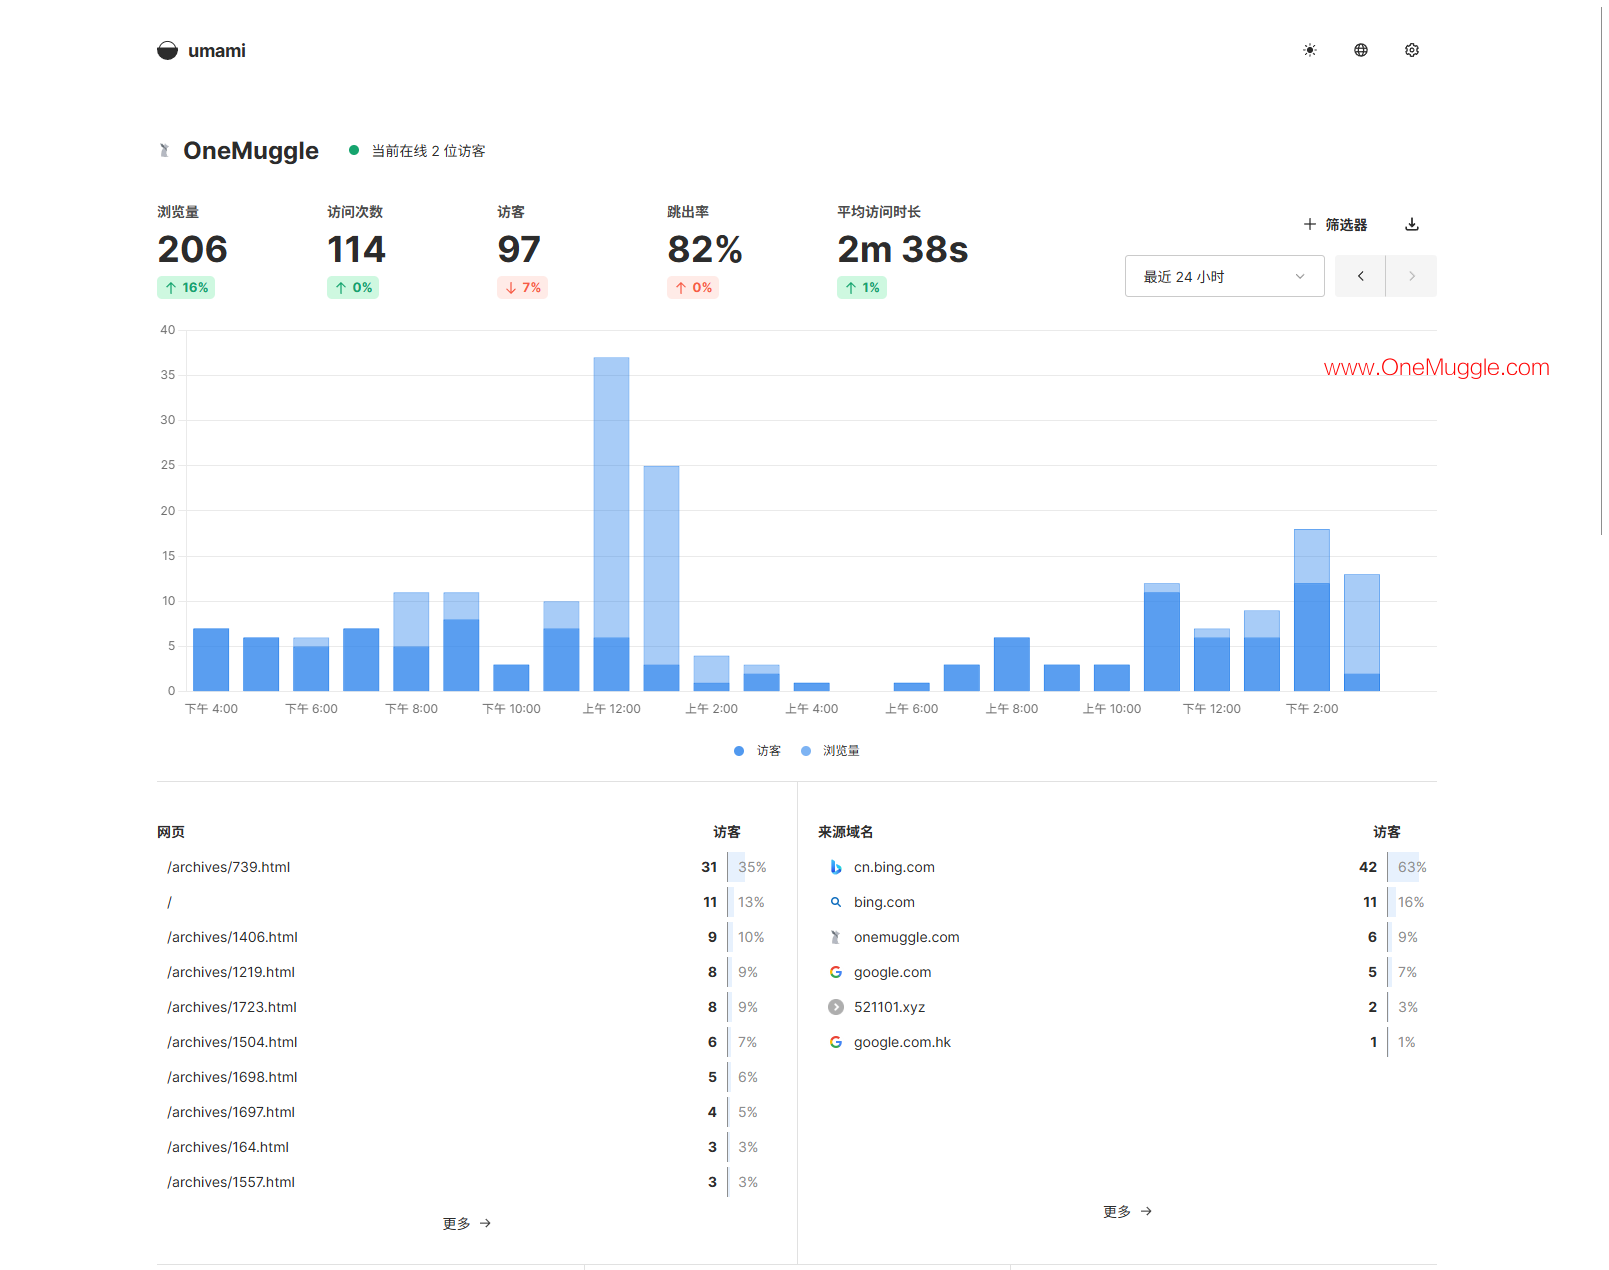
Task: Click the 35% share for /archives/739.html
Action: click(752, 867)
